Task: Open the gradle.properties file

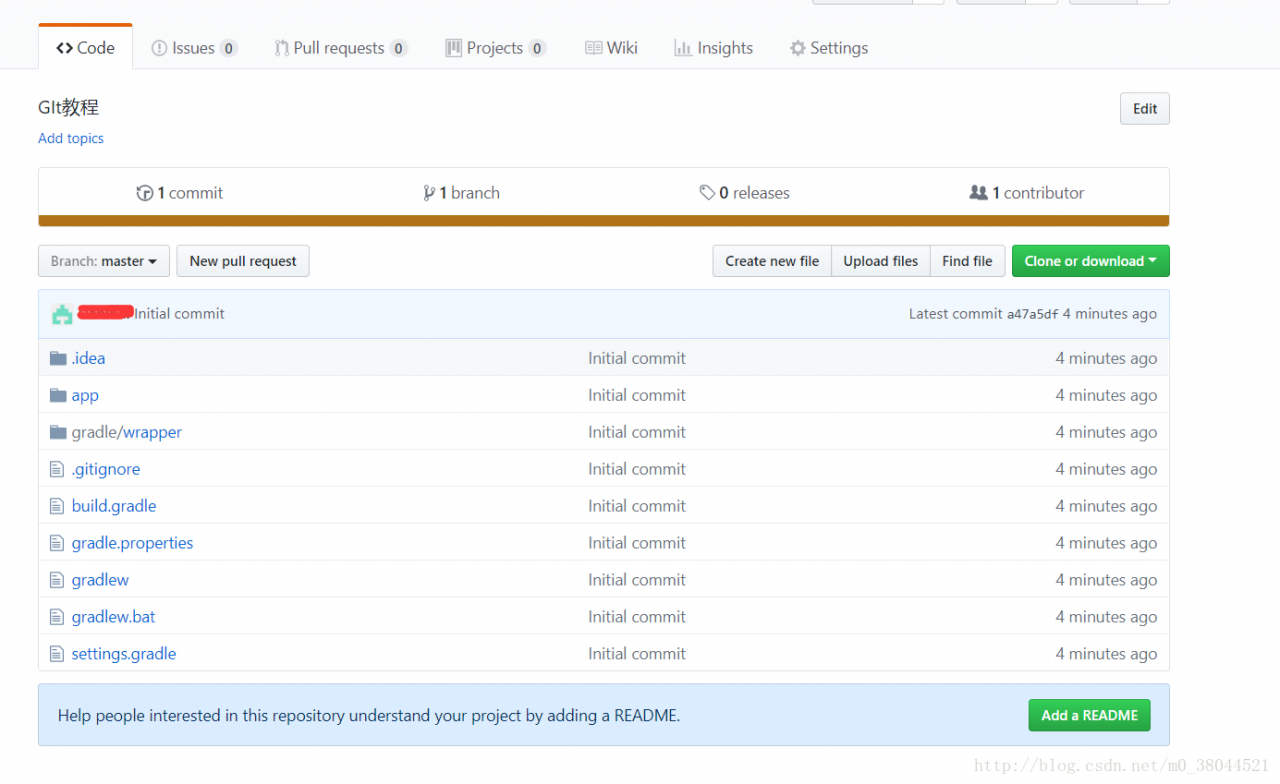Action: click(x=133, y=543)
